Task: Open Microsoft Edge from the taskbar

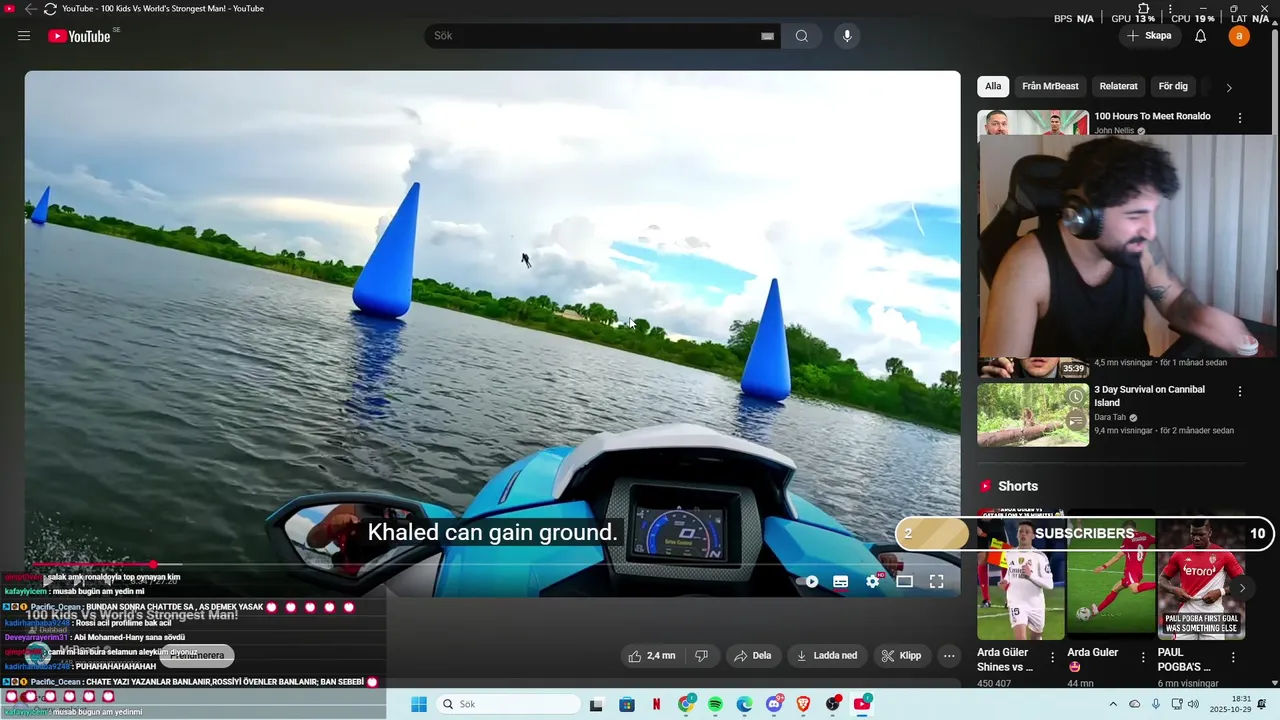Action: [x=745, y=704]
